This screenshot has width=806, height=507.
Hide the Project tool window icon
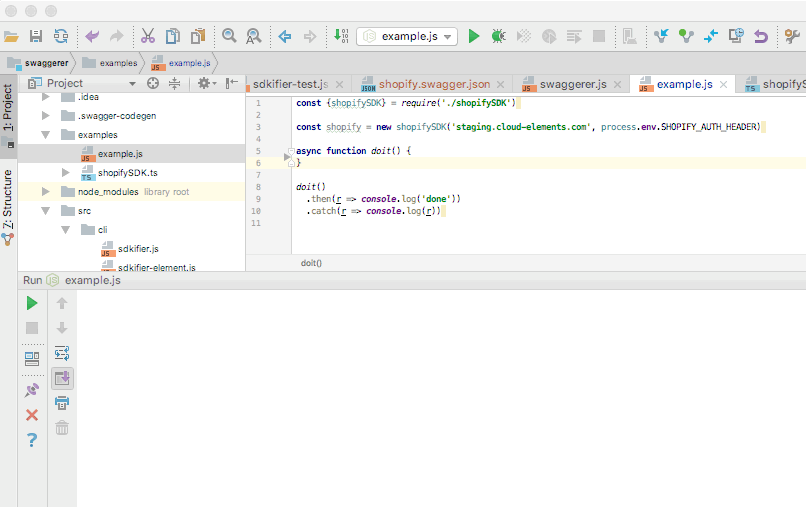pyautogui.click(x=232, y=83)
